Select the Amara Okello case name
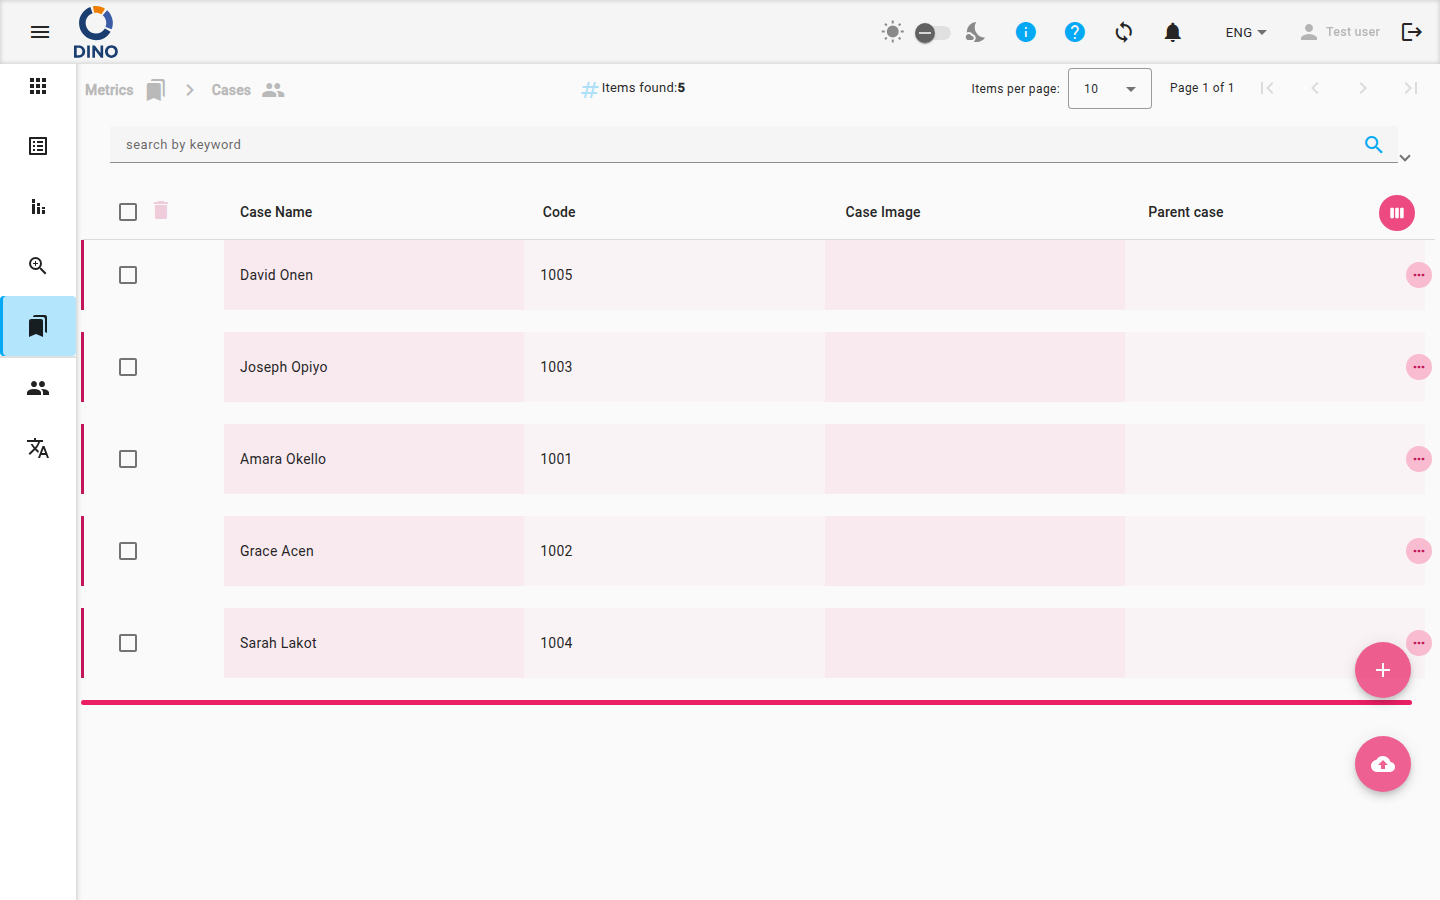Image resolution: width=1440 pixels, height=900 pixels. pos(283,459)
